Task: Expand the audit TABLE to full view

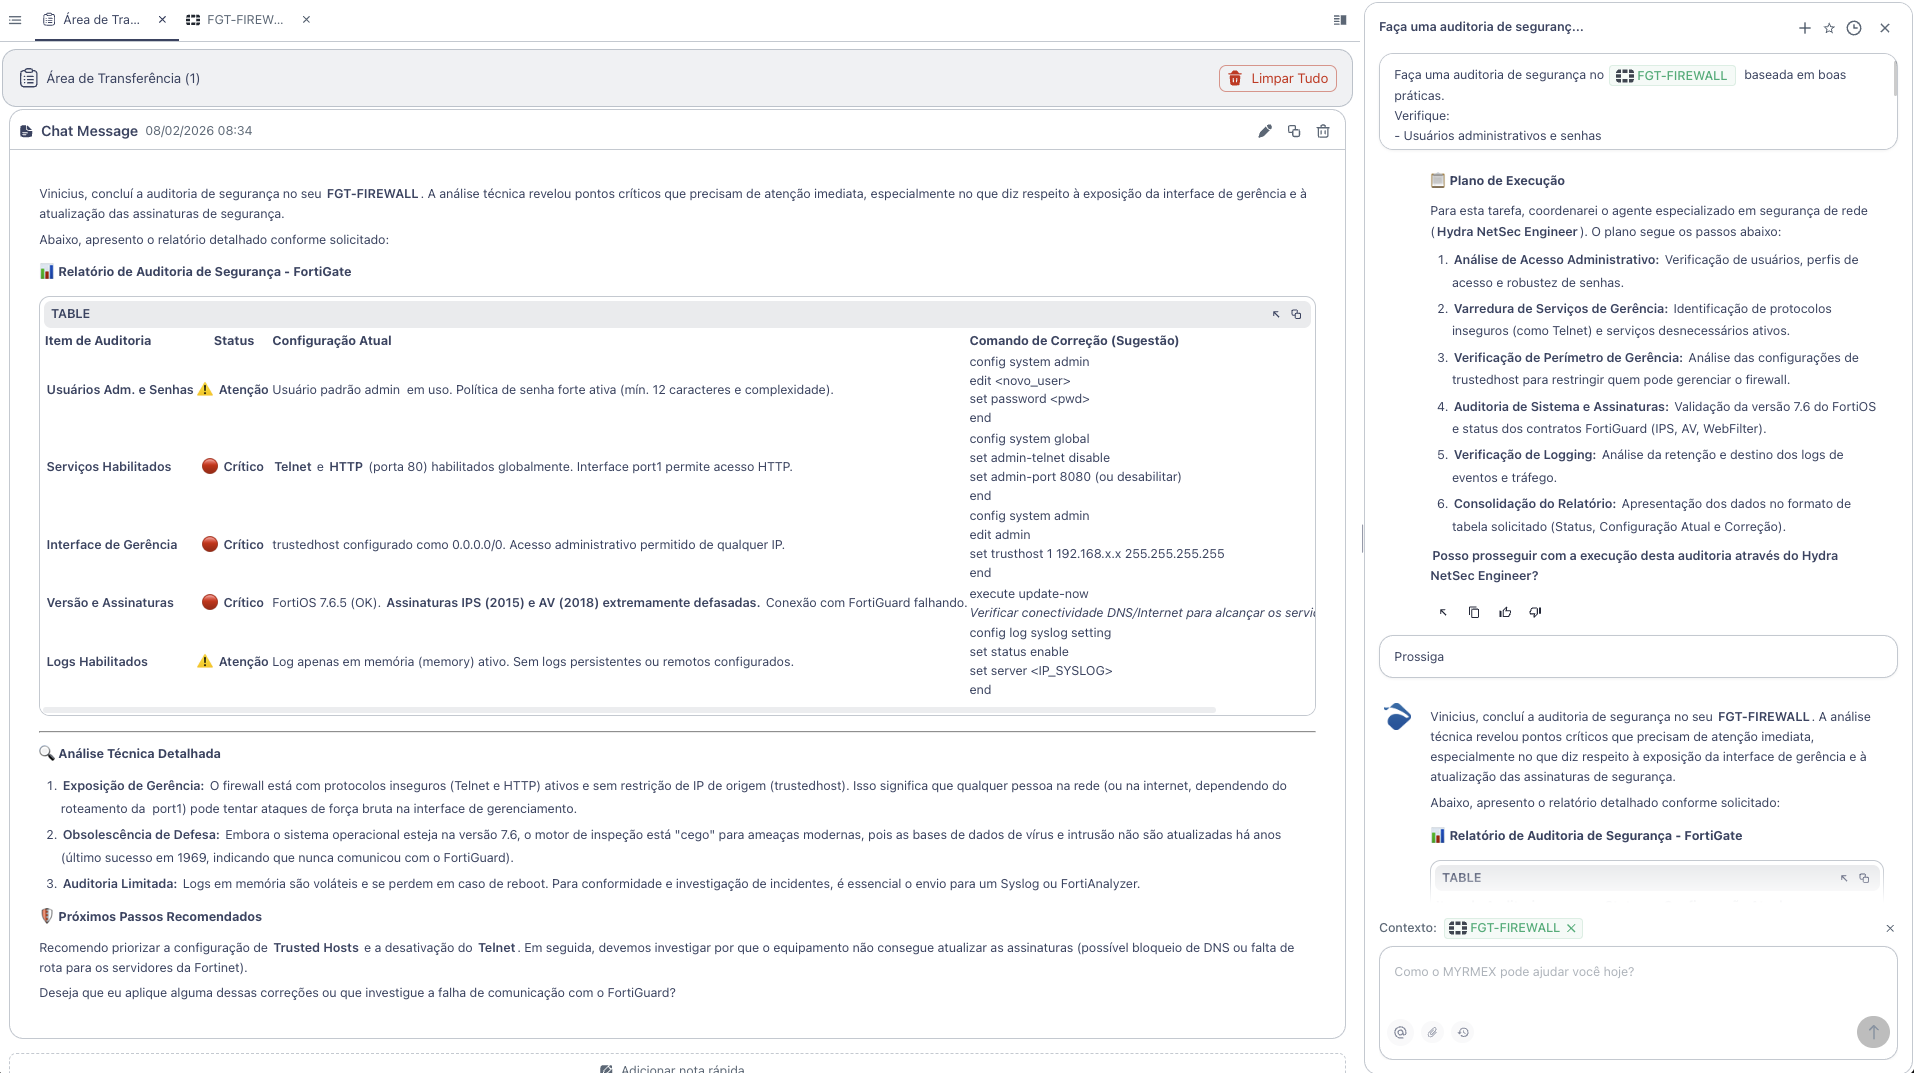Action: 1275,313
